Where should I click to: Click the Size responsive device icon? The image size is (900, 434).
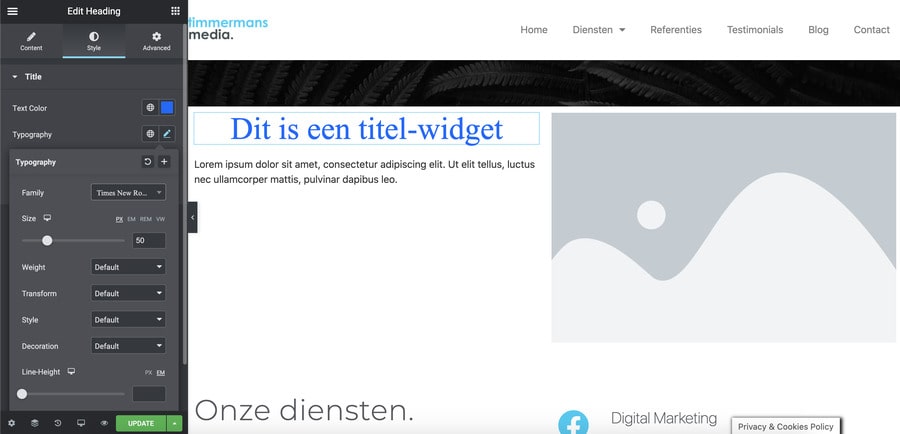48,218
